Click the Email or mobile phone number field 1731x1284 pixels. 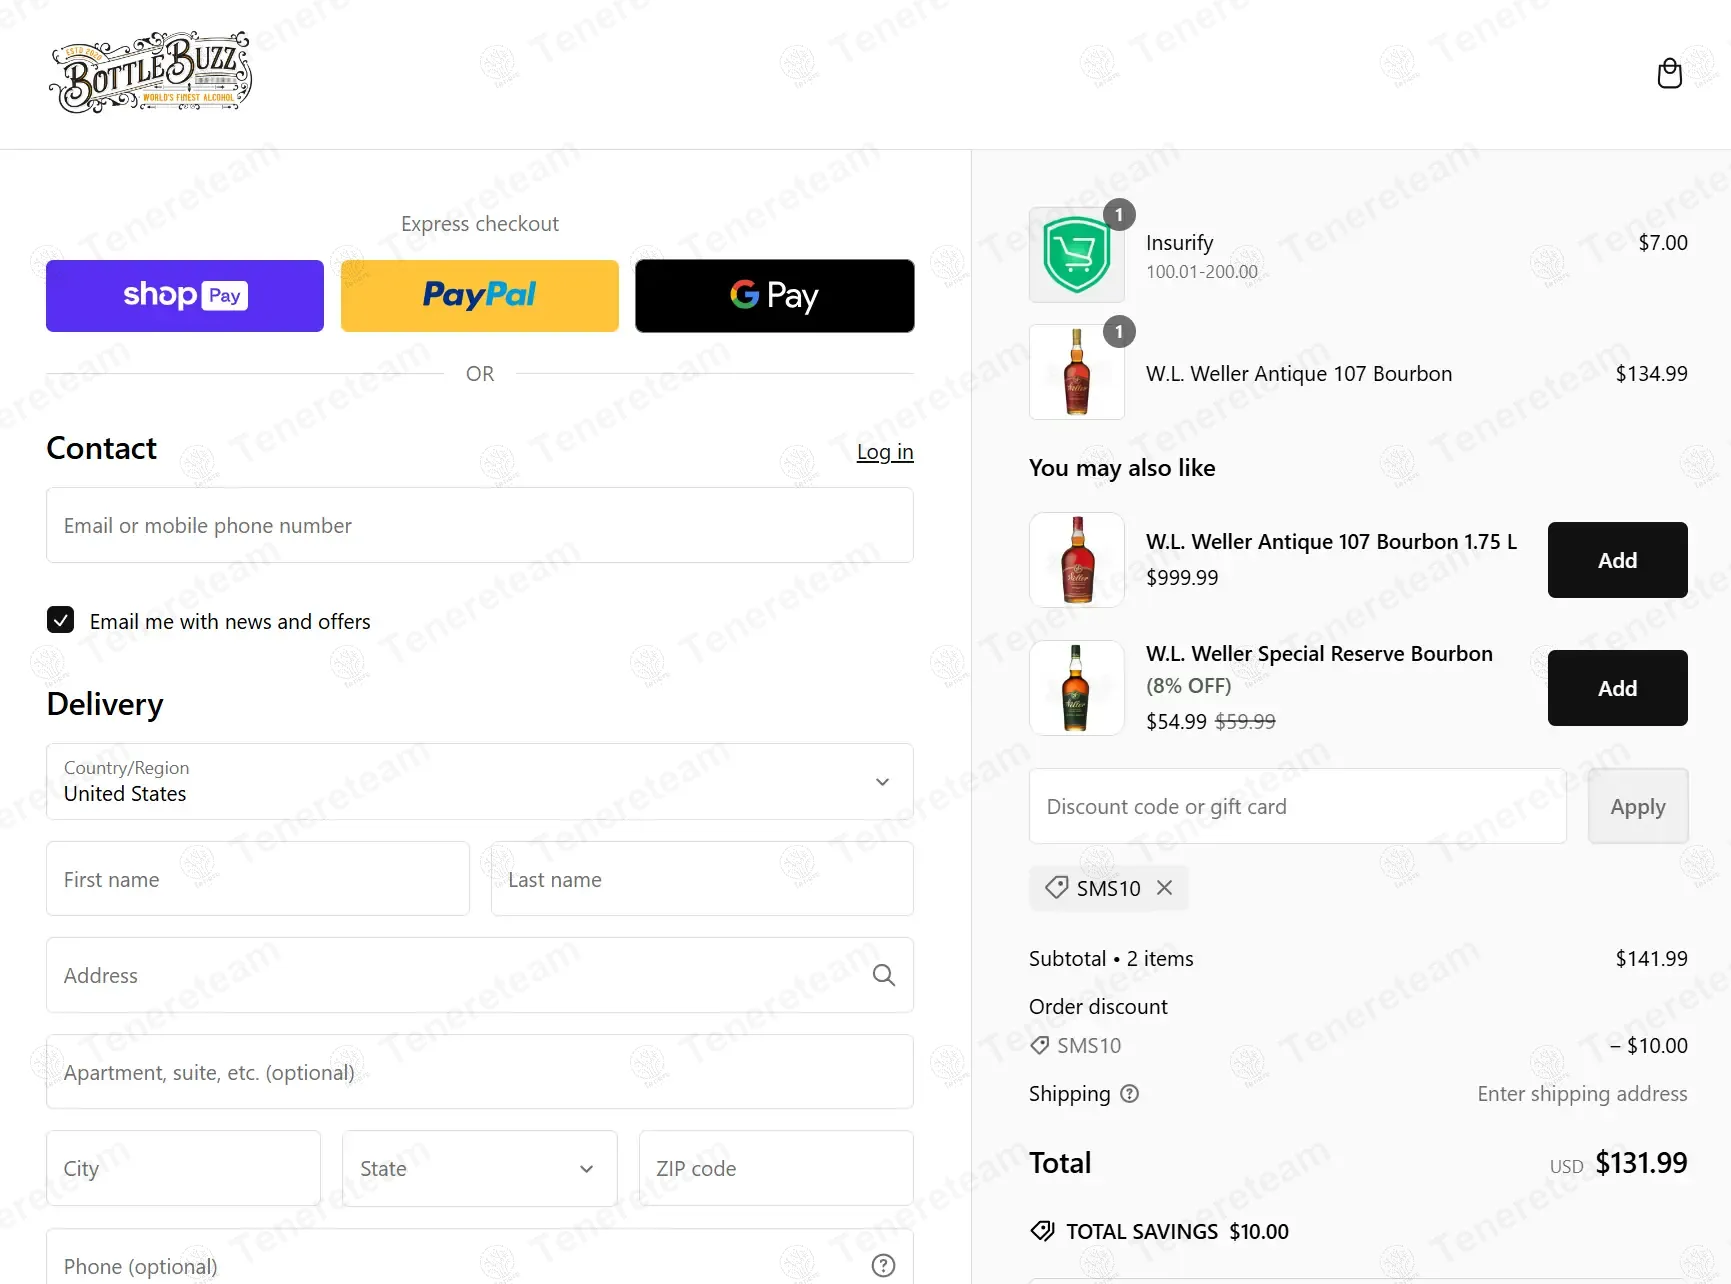click(480, 525)
